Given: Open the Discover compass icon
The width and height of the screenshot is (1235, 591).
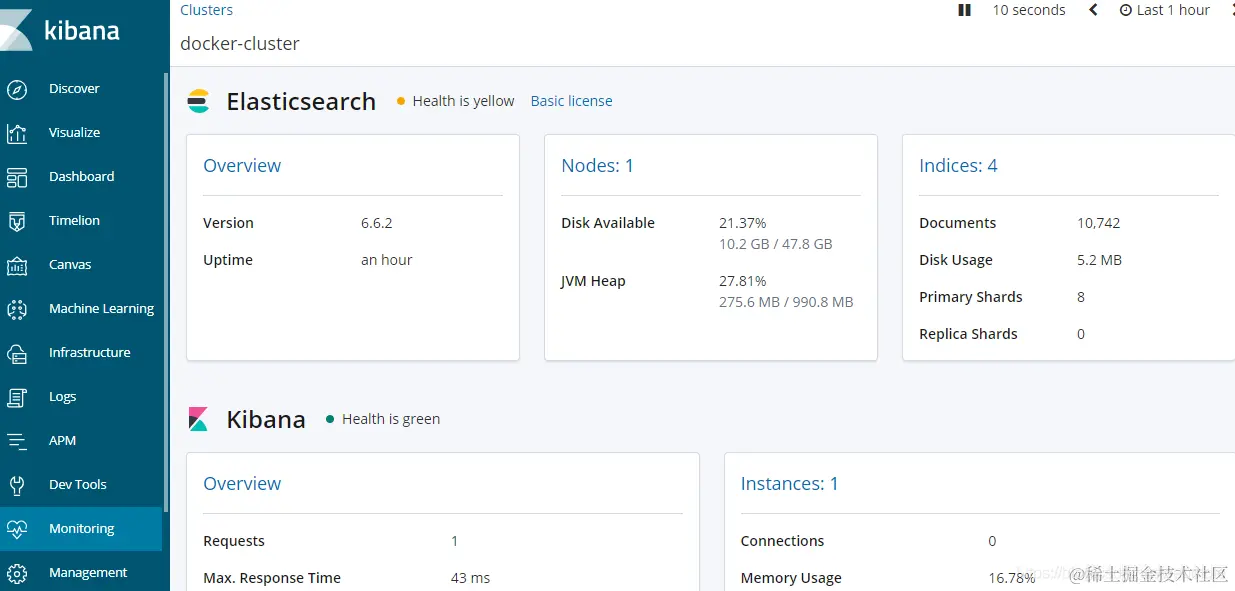Looking at the screenshot, I should pyautogui.click(x=17, y=89).
